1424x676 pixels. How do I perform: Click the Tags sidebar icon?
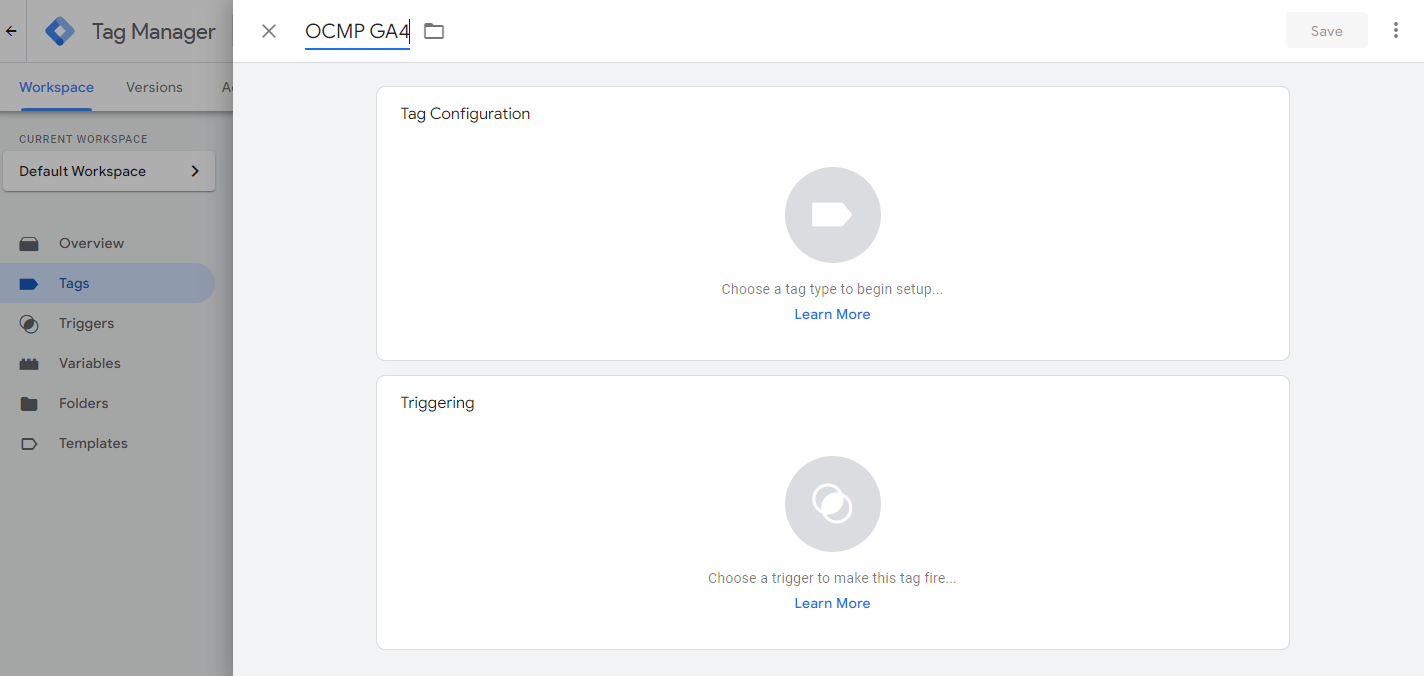29,284
